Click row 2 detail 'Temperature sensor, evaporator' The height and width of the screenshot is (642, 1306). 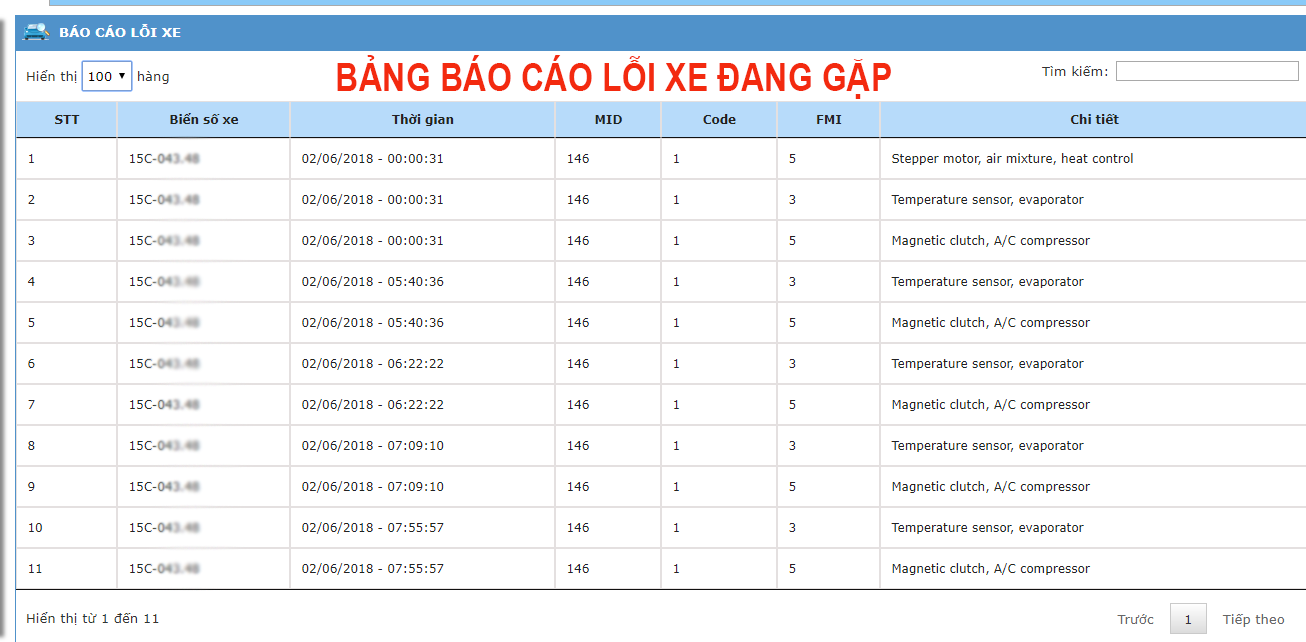(x=987, y=200)
